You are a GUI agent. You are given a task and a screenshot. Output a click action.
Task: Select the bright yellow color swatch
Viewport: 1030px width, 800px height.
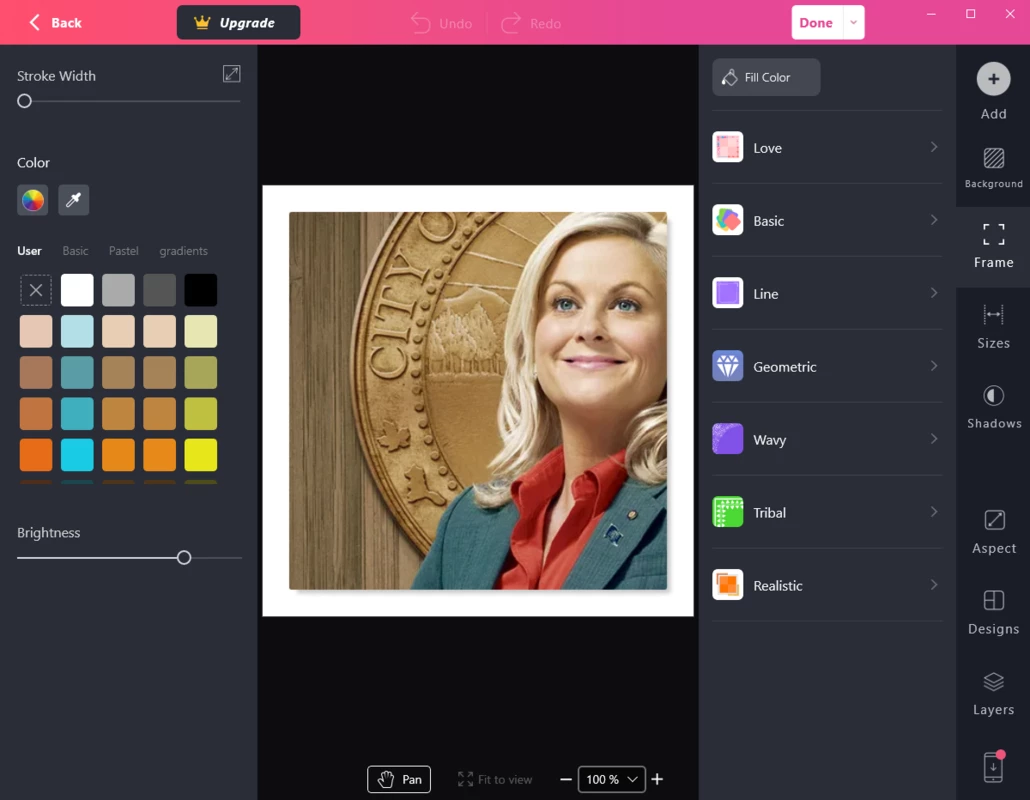pyautogui.click(x=200, y=455)
